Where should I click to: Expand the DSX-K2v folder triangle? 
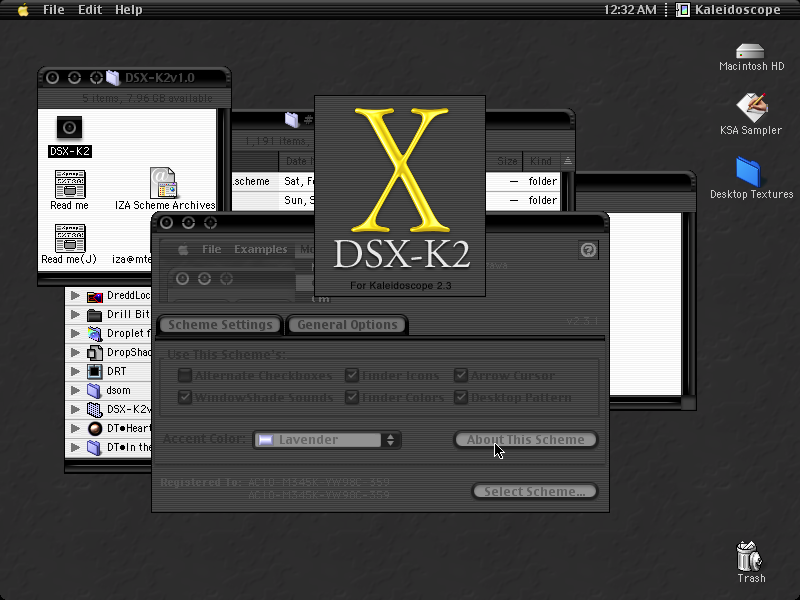(x=75, y=409)
